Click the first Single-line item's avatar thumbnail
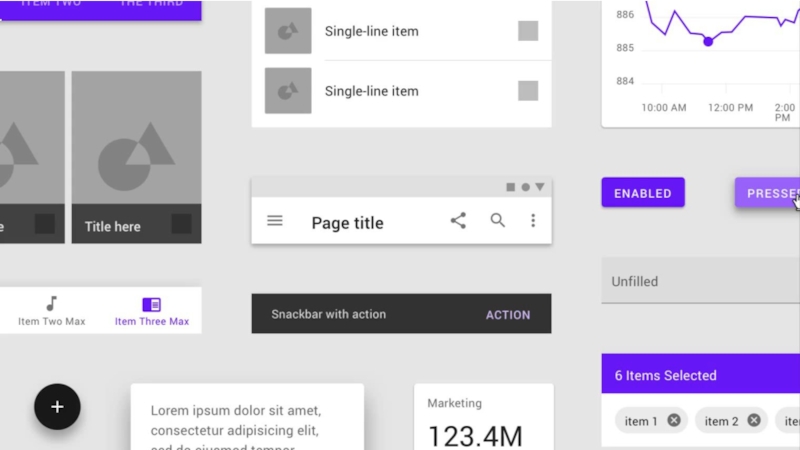 (288, 31)
